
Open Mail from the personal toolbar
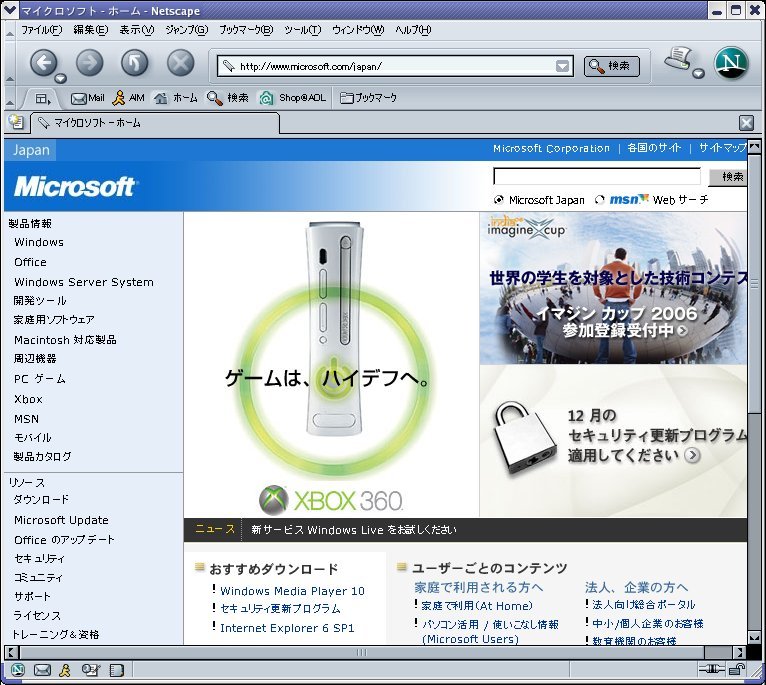click(87, 98)
